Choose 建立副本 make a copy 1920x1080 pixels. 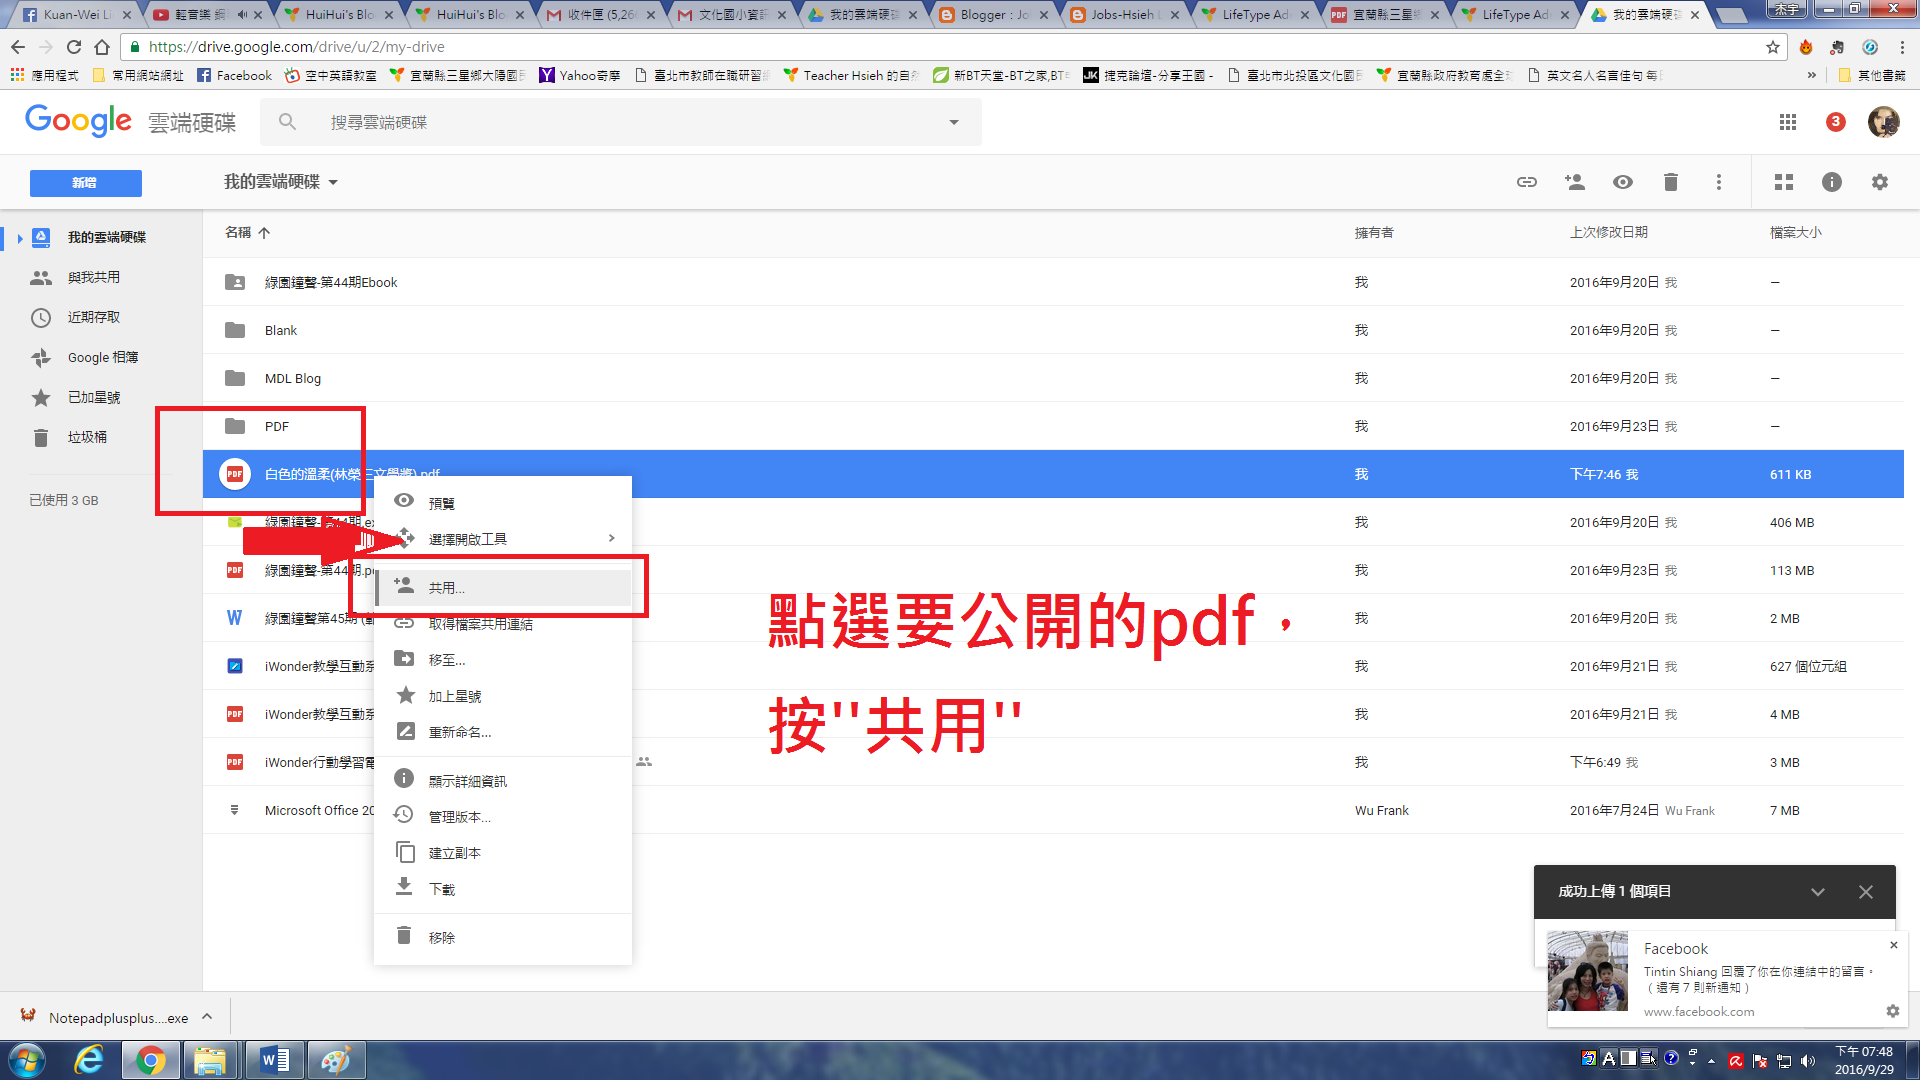pyautogui.click(x=502, y=853)
